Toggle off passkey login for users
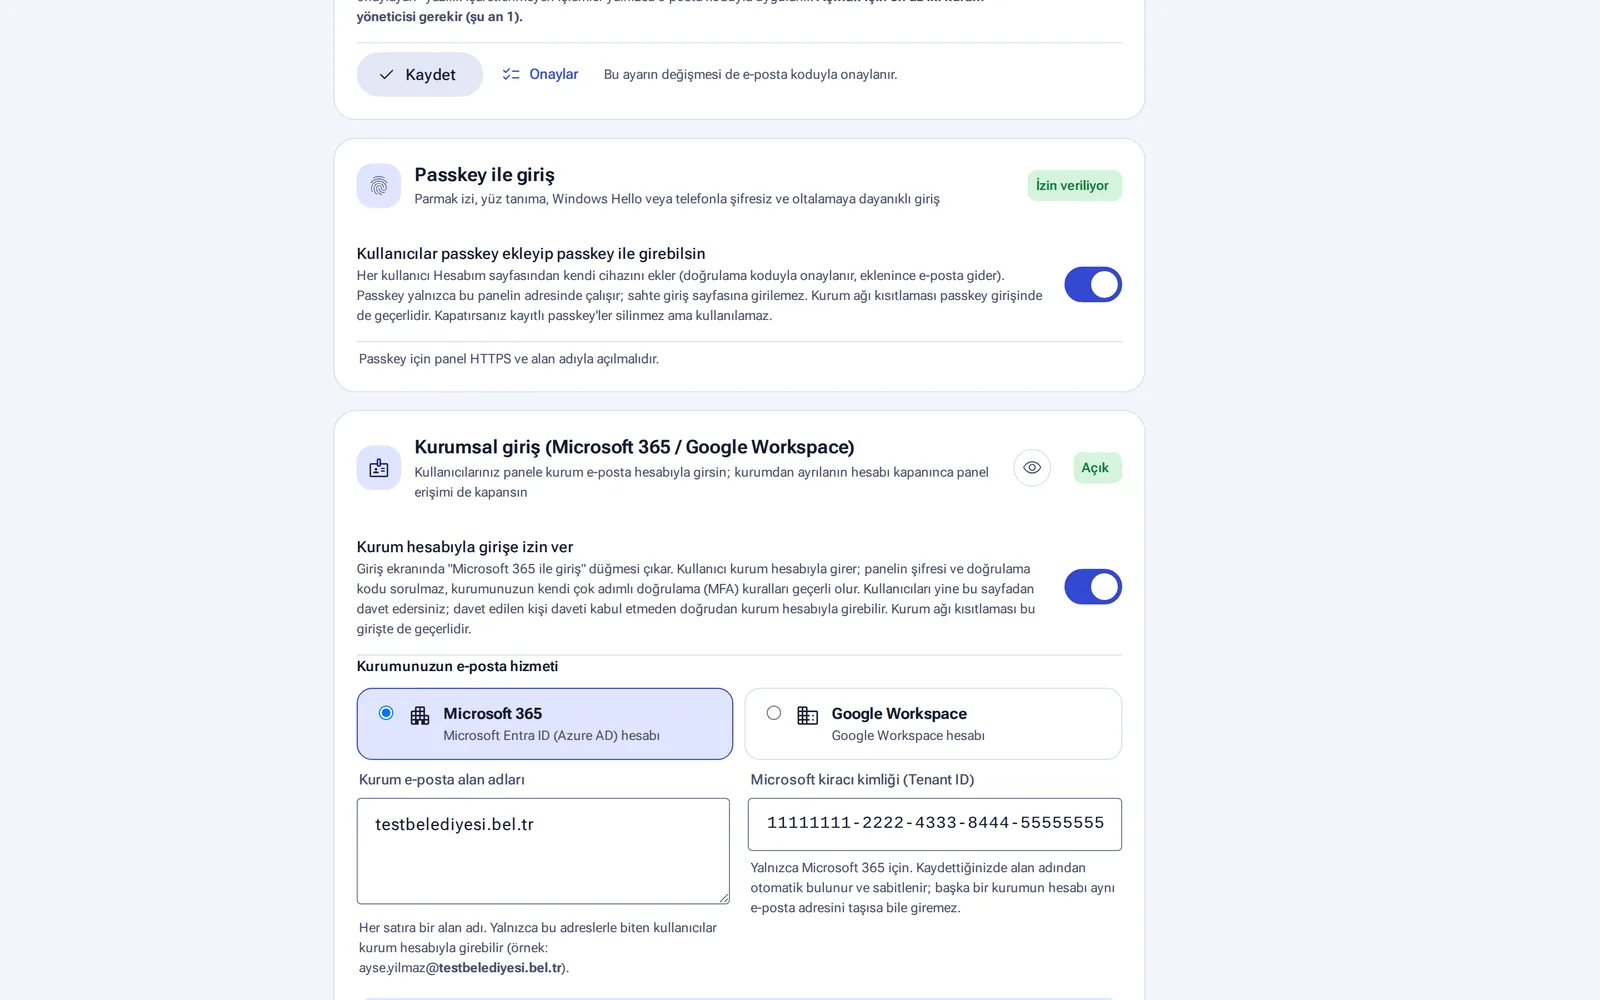Image resolution: width=1600 pixels, height=1000 pixels. click(x=1092, y=284)
